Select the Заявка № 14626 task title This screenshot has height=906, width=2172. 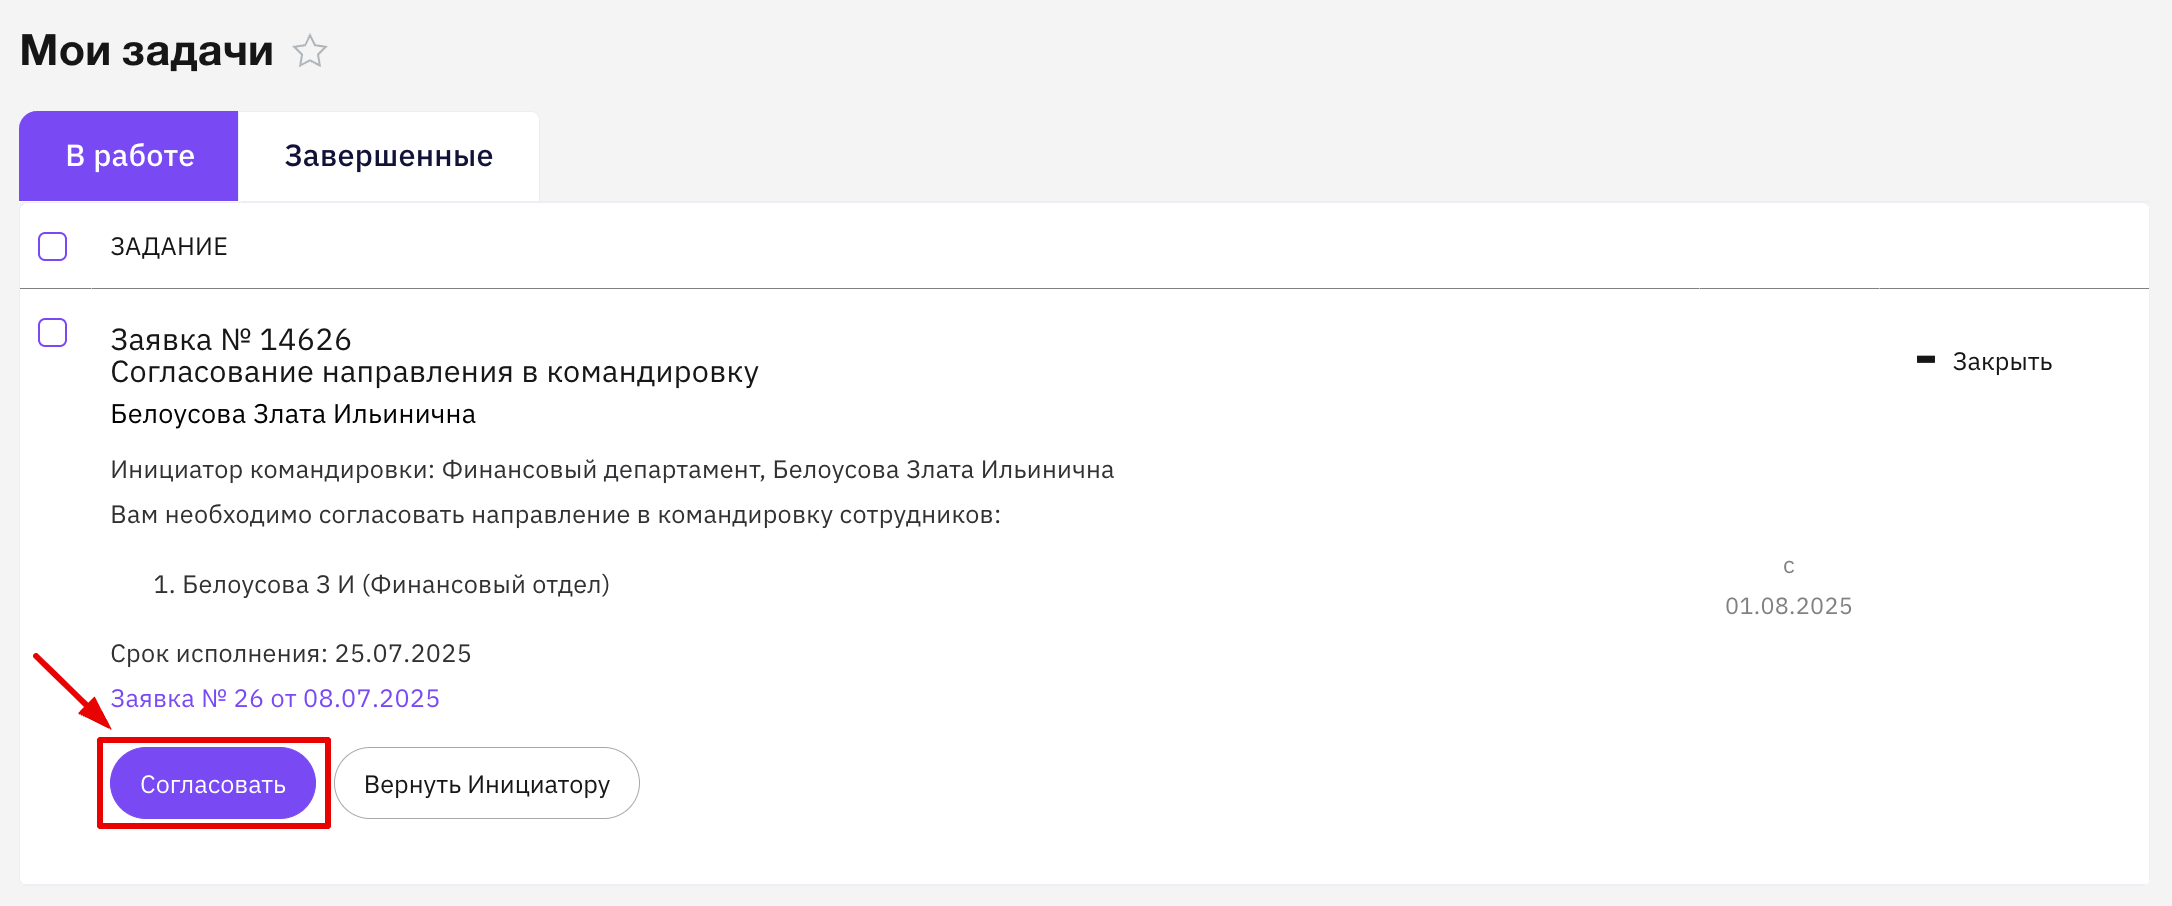231,340
